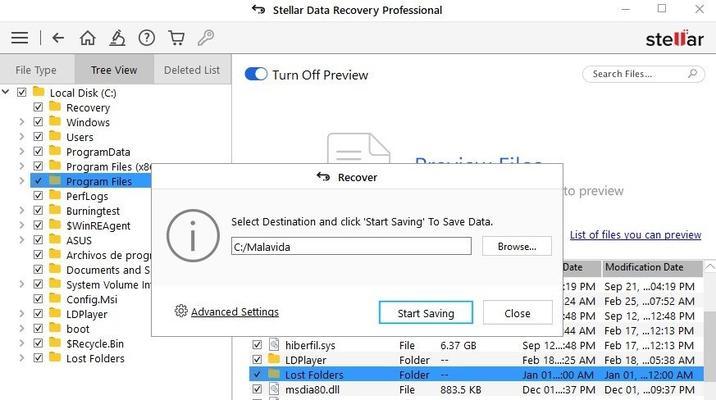
Task: Click the Start Saving button
Action: [x=426, y=313]
